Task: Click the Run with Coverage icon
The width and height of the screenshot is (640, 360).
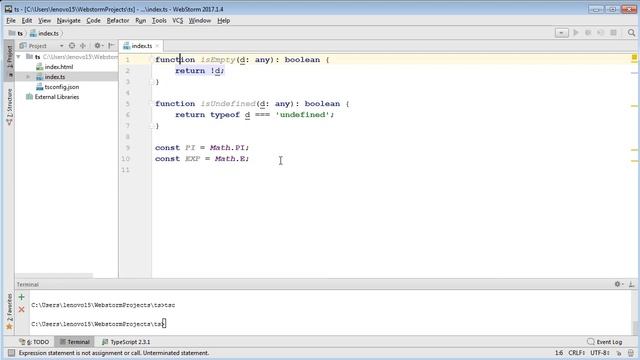Action: click(600, 33)
